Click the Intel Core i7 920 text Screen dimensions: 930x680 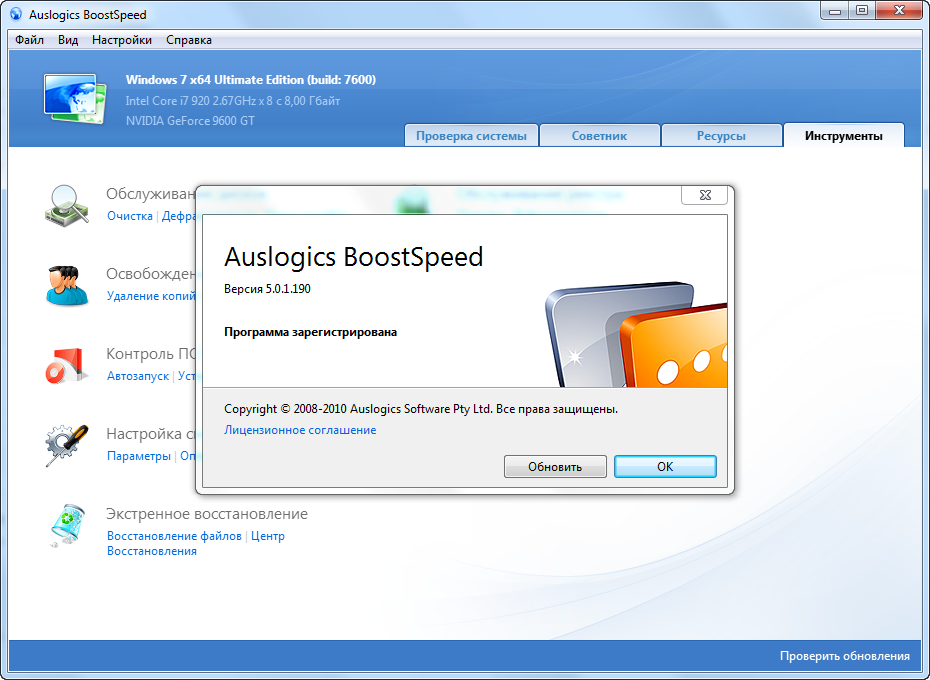click(x=232, y=100)
